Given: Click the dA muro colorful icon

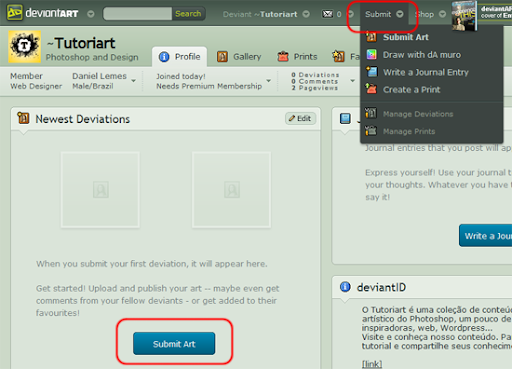Looking at the screenshot, I should click(x=371, y=54).
